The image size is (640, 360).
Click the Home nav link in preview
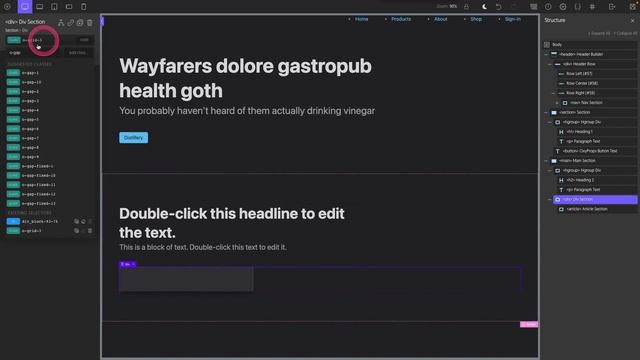point(362,19)
